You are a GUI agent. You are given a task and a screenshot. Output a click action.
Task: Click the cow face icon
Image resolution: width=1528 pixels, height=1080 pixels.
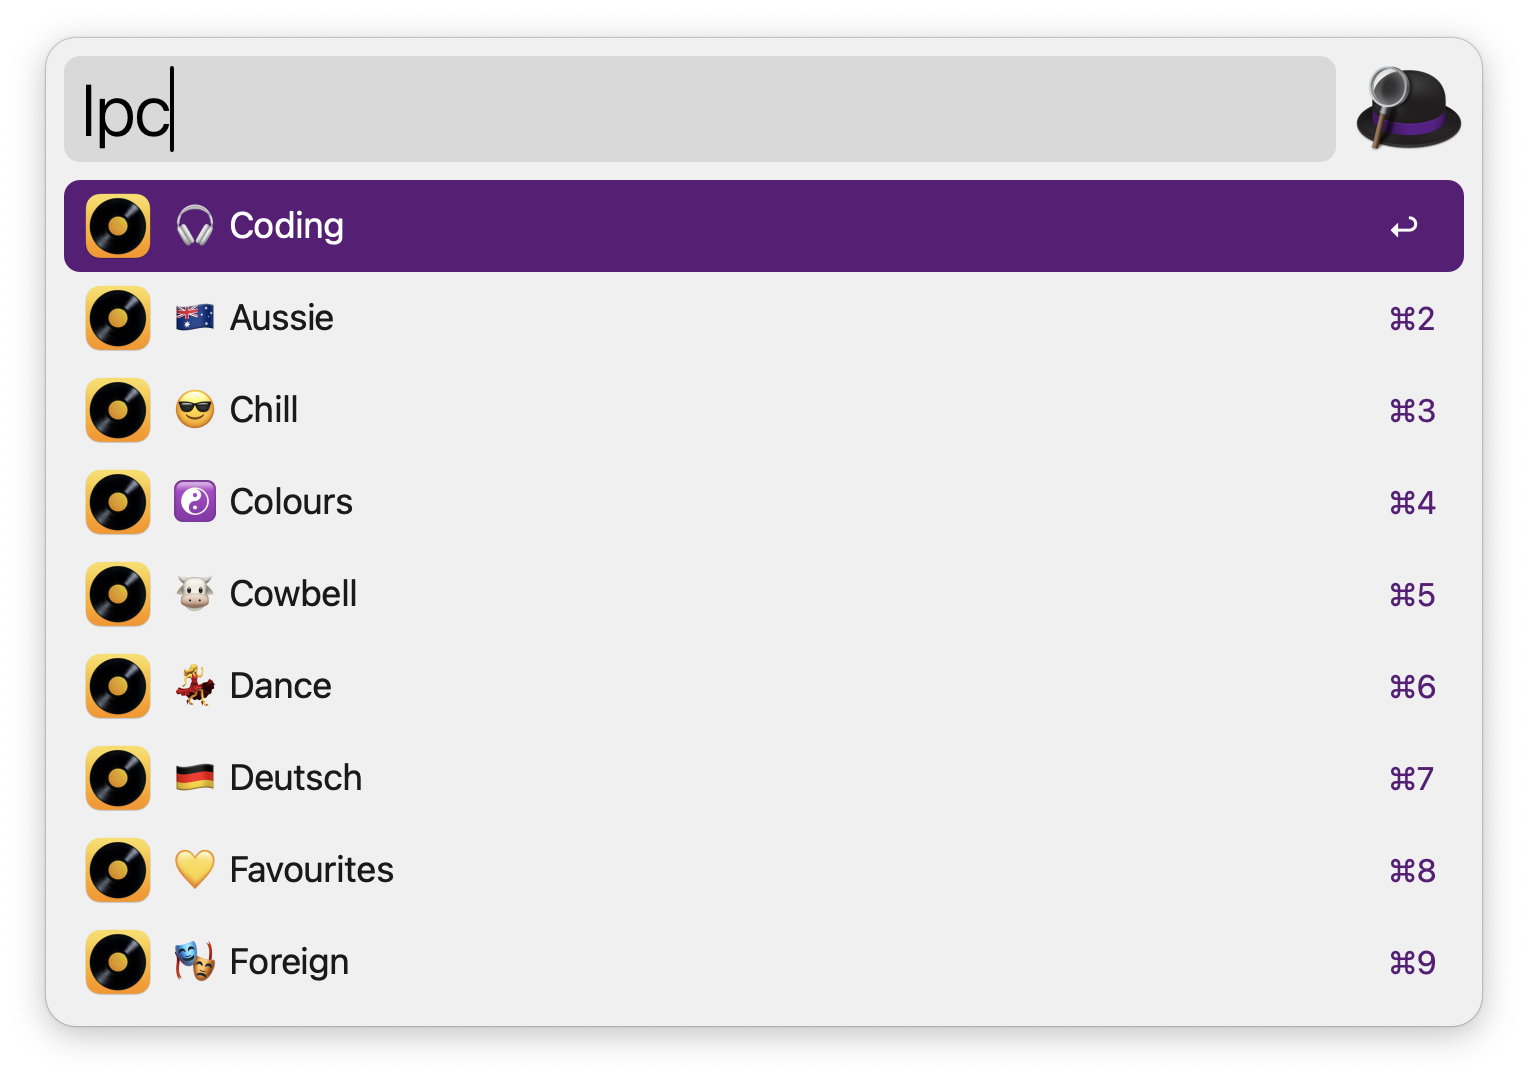coord(195,594)
